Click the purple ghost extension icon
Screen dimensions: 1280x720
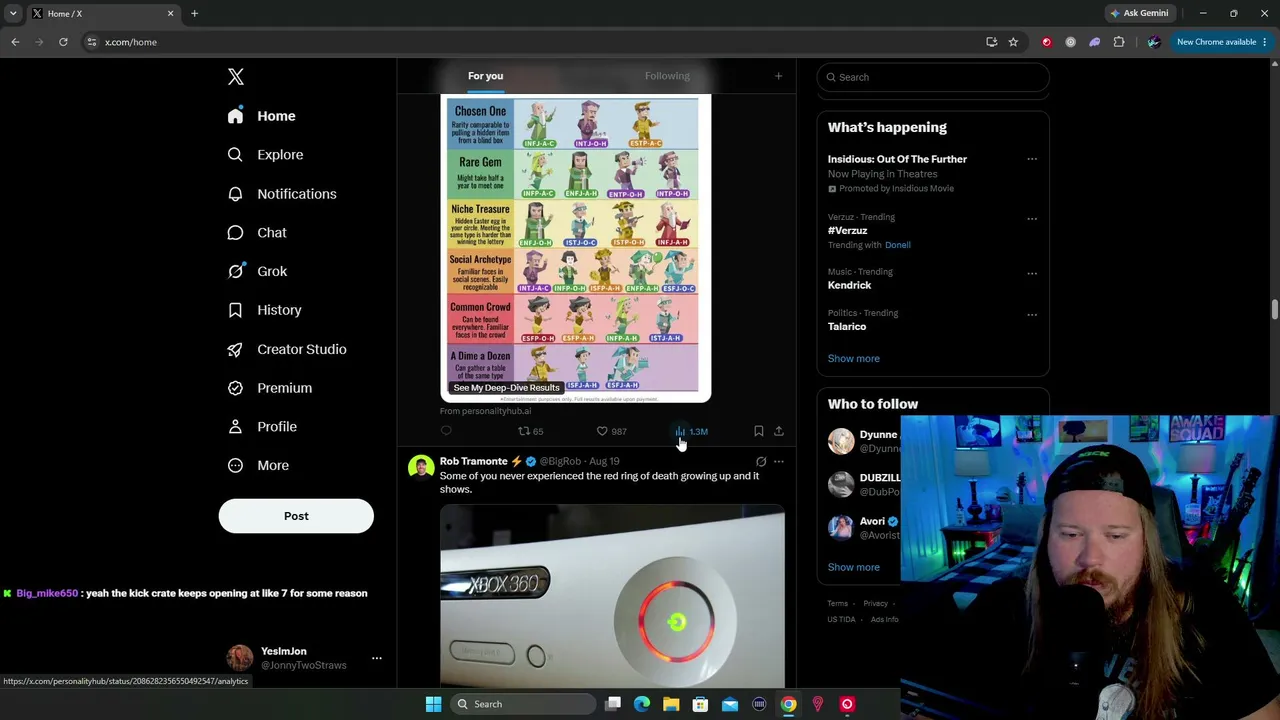point(1095,42)
